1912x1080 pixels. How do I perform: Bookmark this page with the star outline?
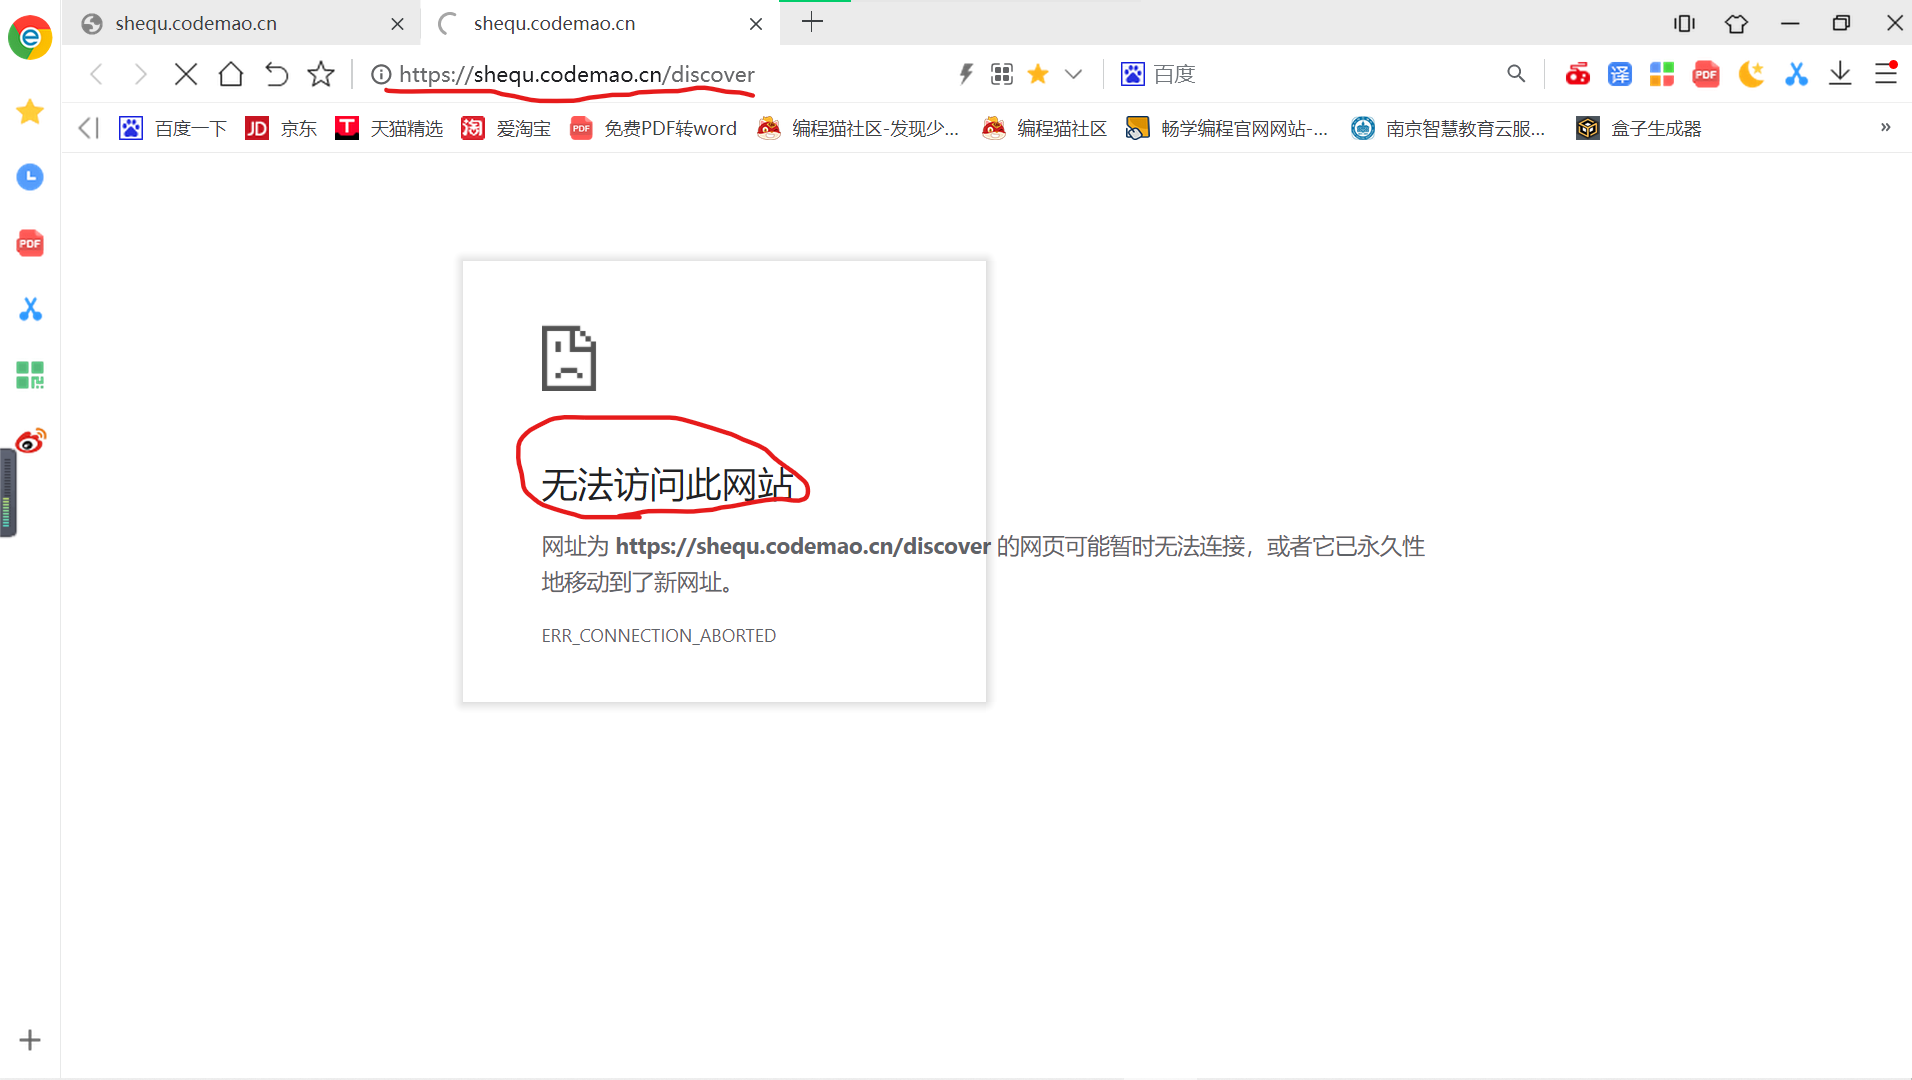(321, 74)
